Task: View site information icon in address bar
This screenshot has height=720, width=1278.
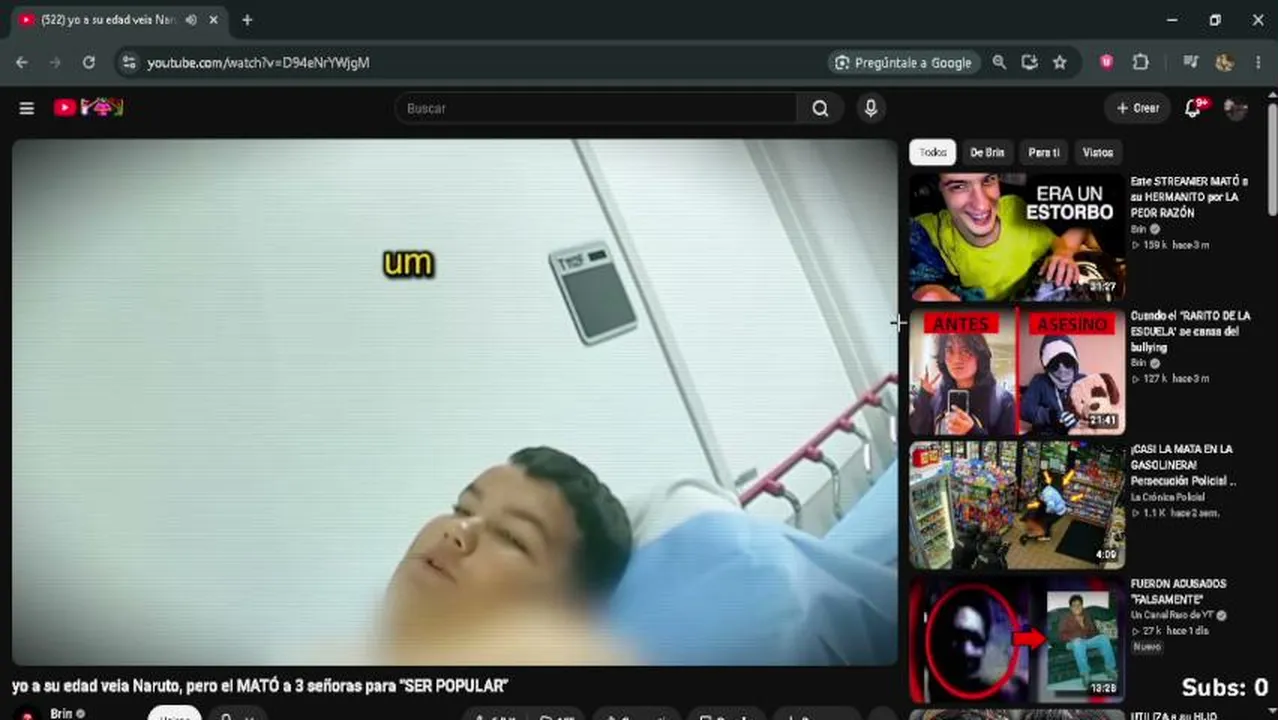Action: [128, 62]
